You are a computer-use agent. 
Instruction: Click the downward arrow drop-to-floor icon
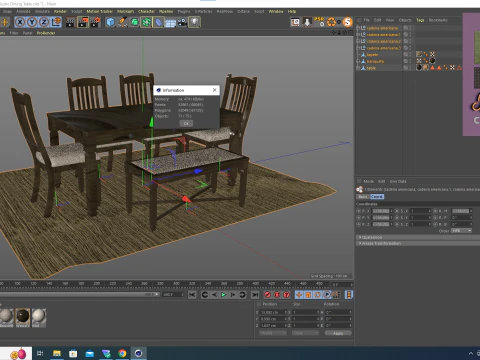point(307,22)
